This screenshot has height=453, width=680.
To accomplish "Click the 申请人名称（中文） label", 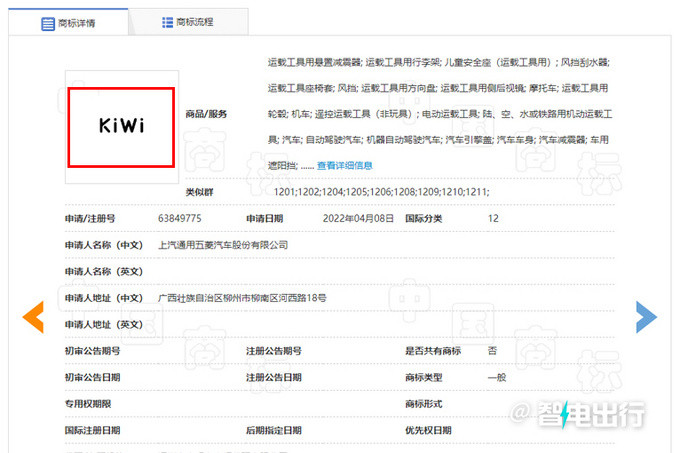I will pos(104,245).
